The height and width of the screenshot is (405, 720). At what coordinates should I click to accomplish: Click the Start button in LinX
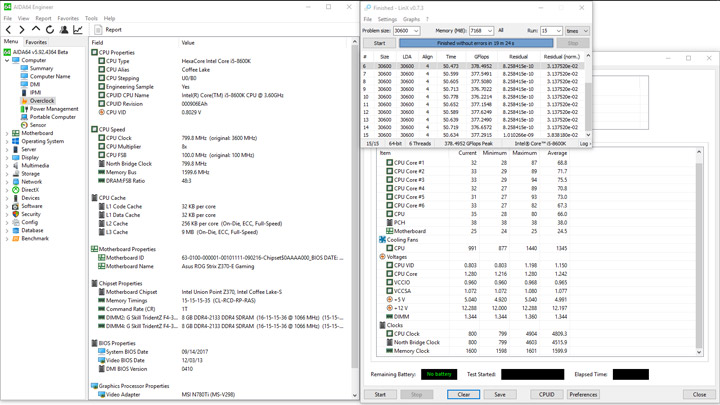(379, 43)
